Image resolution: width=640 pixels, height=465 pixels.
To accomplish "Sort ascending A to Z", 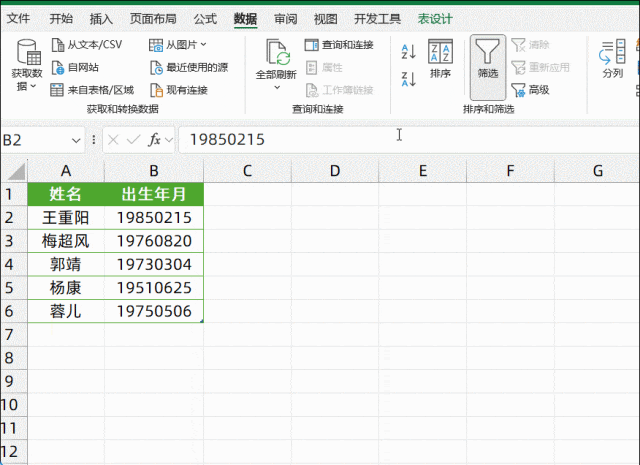I will 409,52.
